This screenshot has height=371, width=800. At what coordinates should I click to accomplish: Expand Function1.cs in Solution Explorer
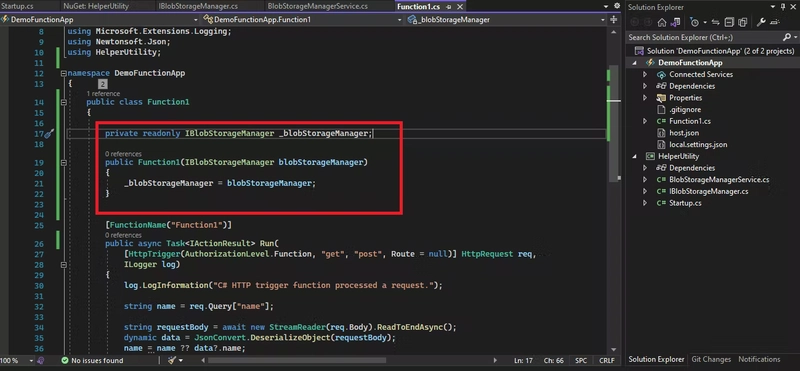645,121
